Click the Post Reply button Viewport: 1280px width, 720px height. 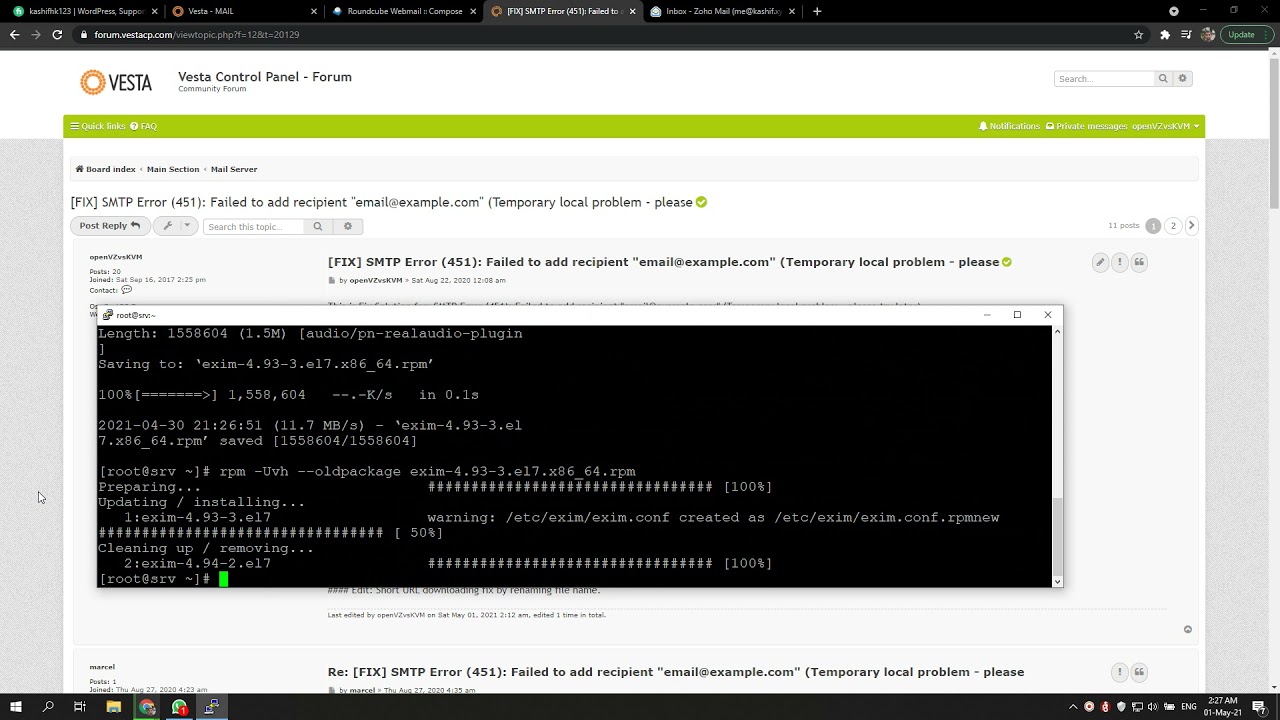[x=110, y=226]
